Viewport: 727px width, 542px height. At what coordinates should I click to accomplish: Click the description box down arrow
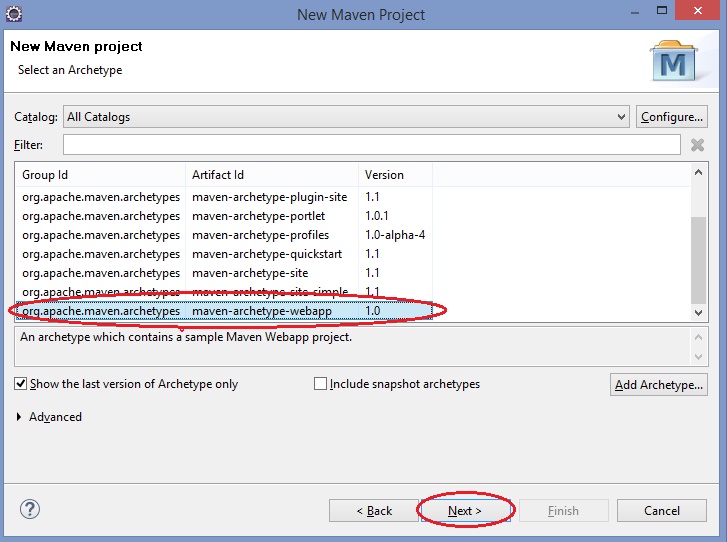pyautogui.click(x=698, y=357)
